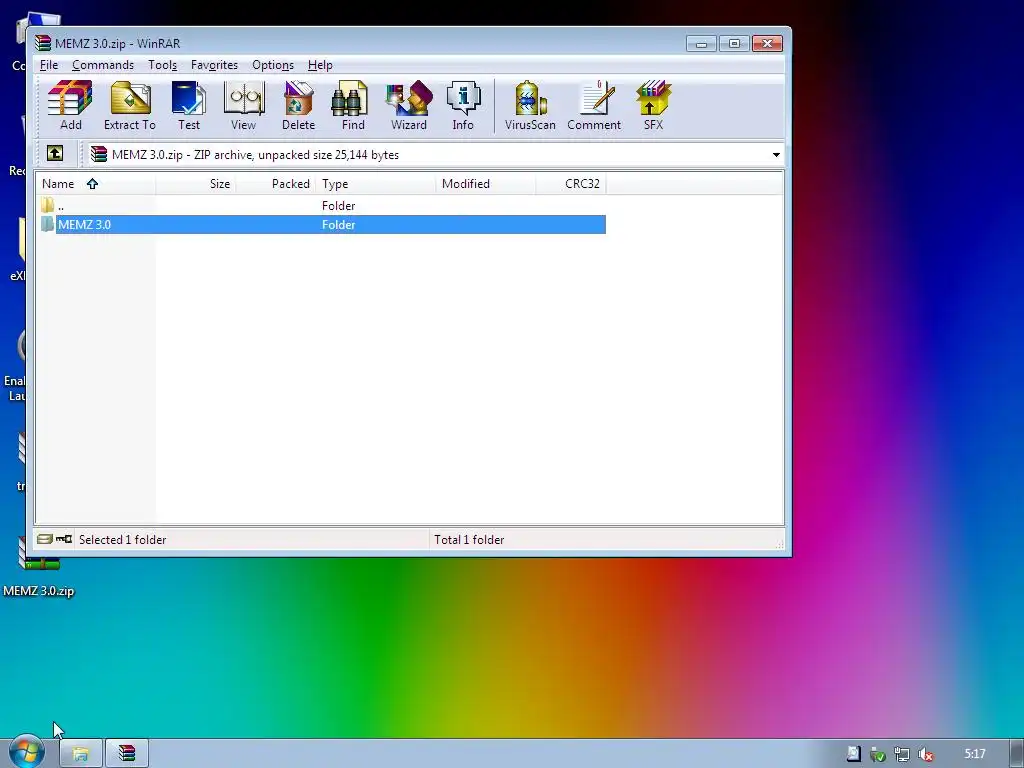
Task: Expand the archive path dropdown arrow
Action: pyautogui.click(x=776, y=155)
